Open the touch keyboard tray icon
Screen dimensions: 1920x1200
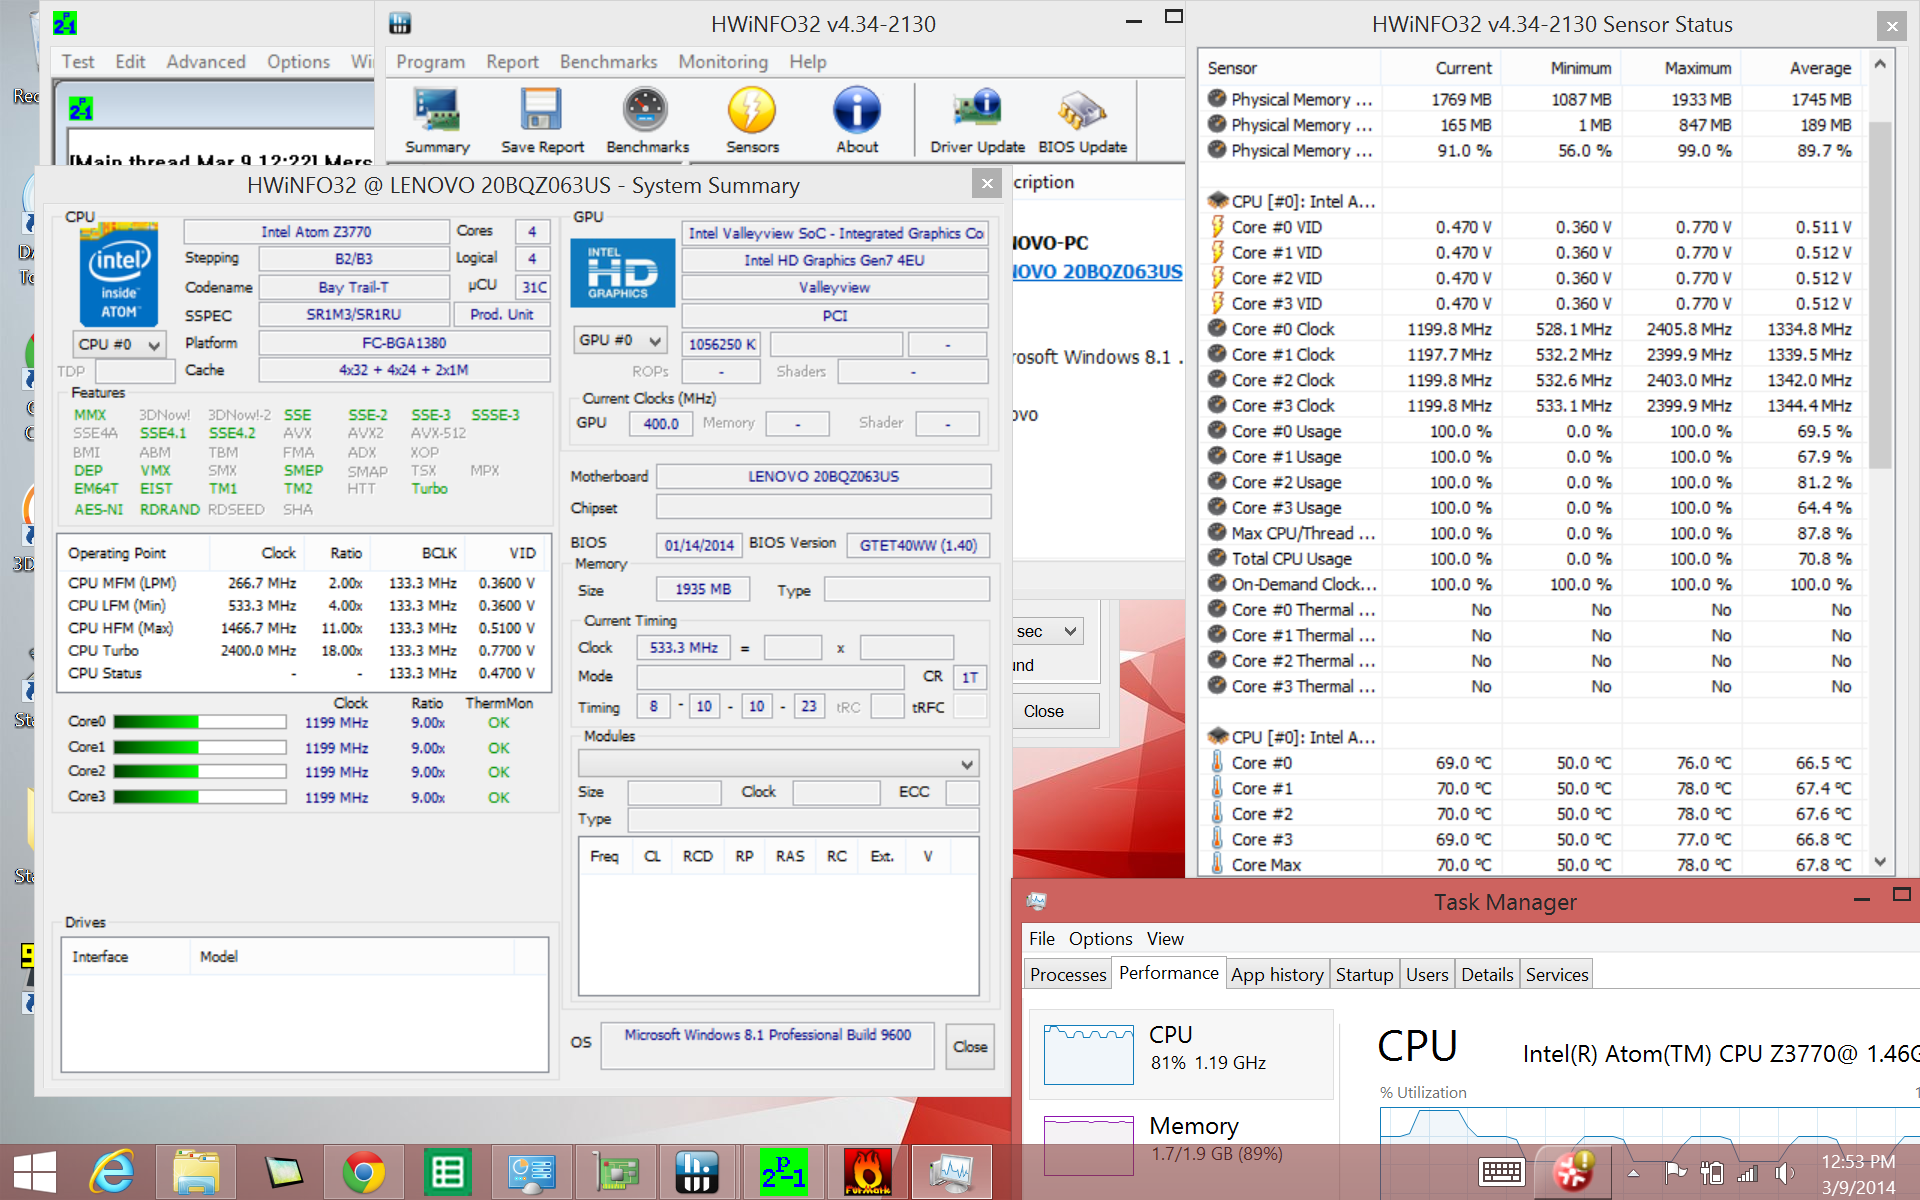click(1501, 1172)
